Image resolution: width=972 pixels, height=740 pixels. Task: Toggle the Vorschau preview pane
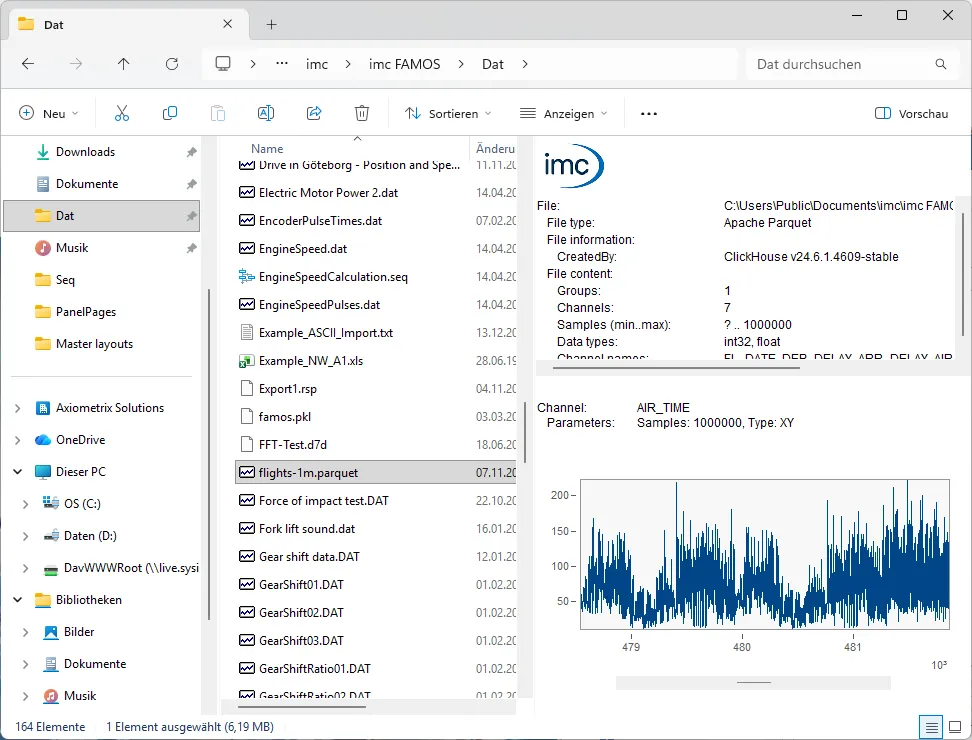(x=911, y=114)
